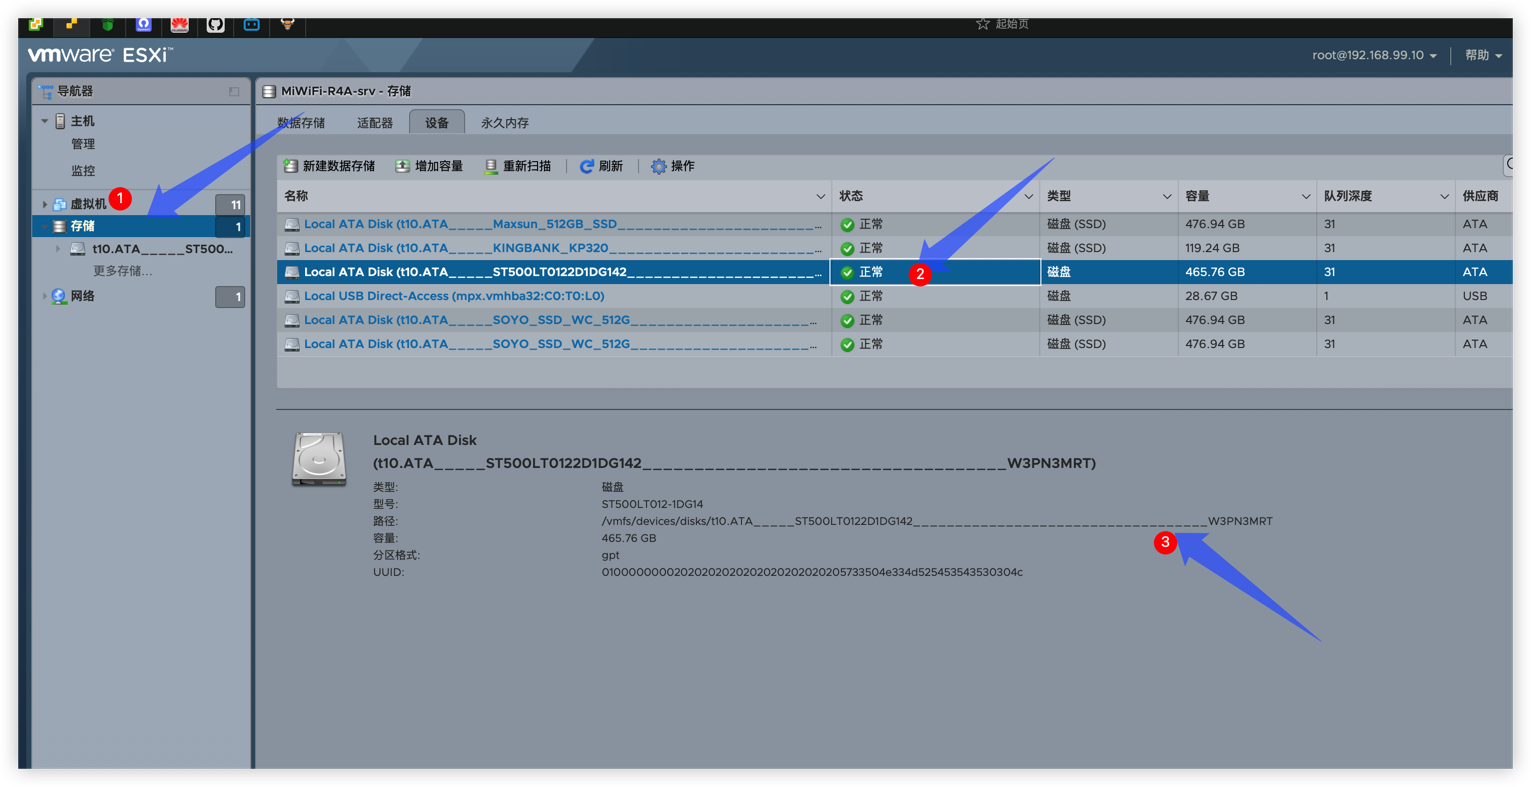Open the 状态 column dropdown arrow

coord(1028,197)
